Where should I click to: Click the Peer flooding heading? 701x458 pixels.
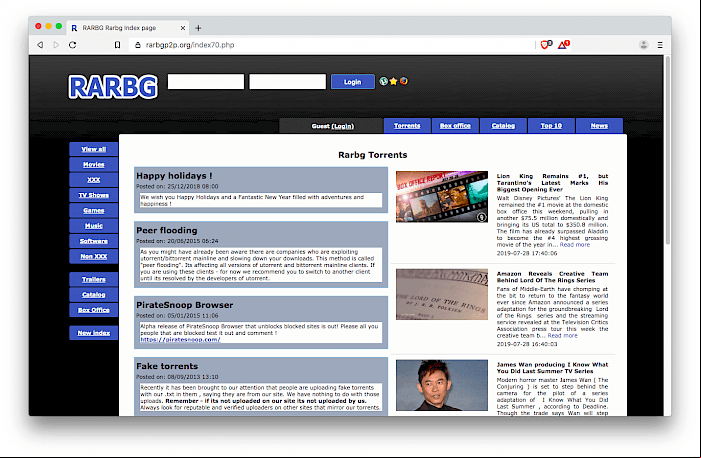pyautogui.click(x=167, y=230)
